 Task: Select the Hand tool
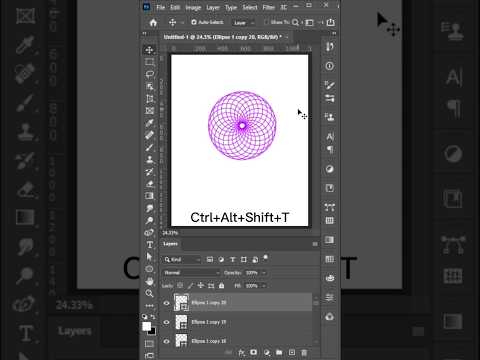click(149, 281)
